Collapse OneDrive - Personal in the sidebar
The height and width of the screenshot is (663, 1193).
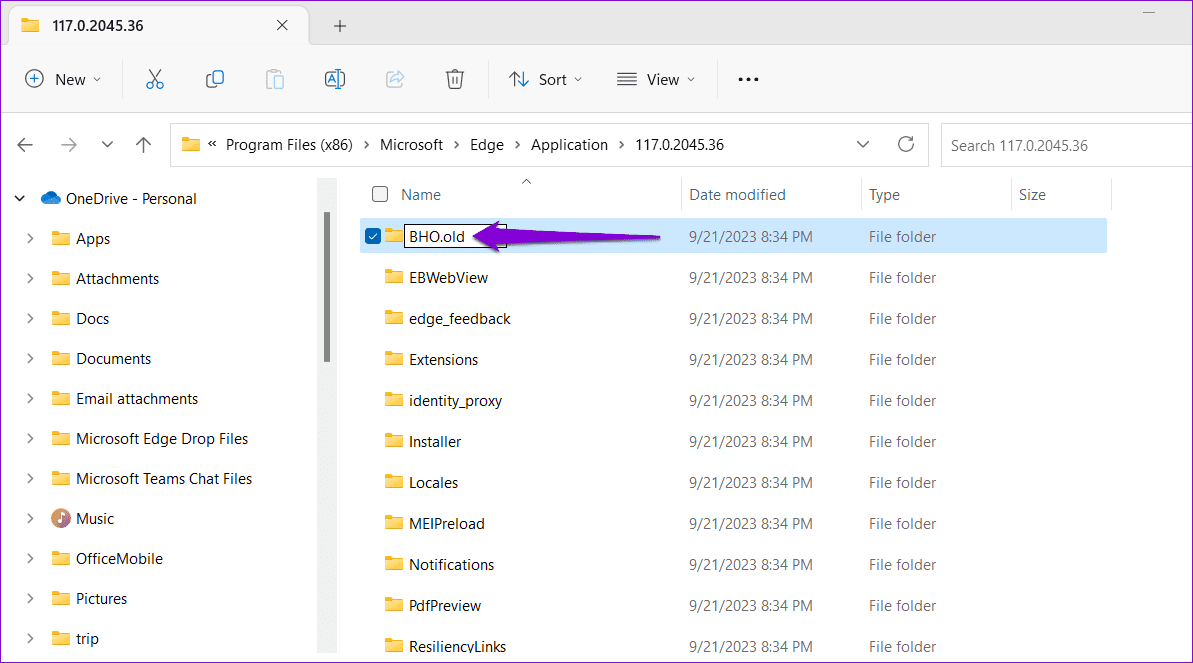[x=20, y=198]
